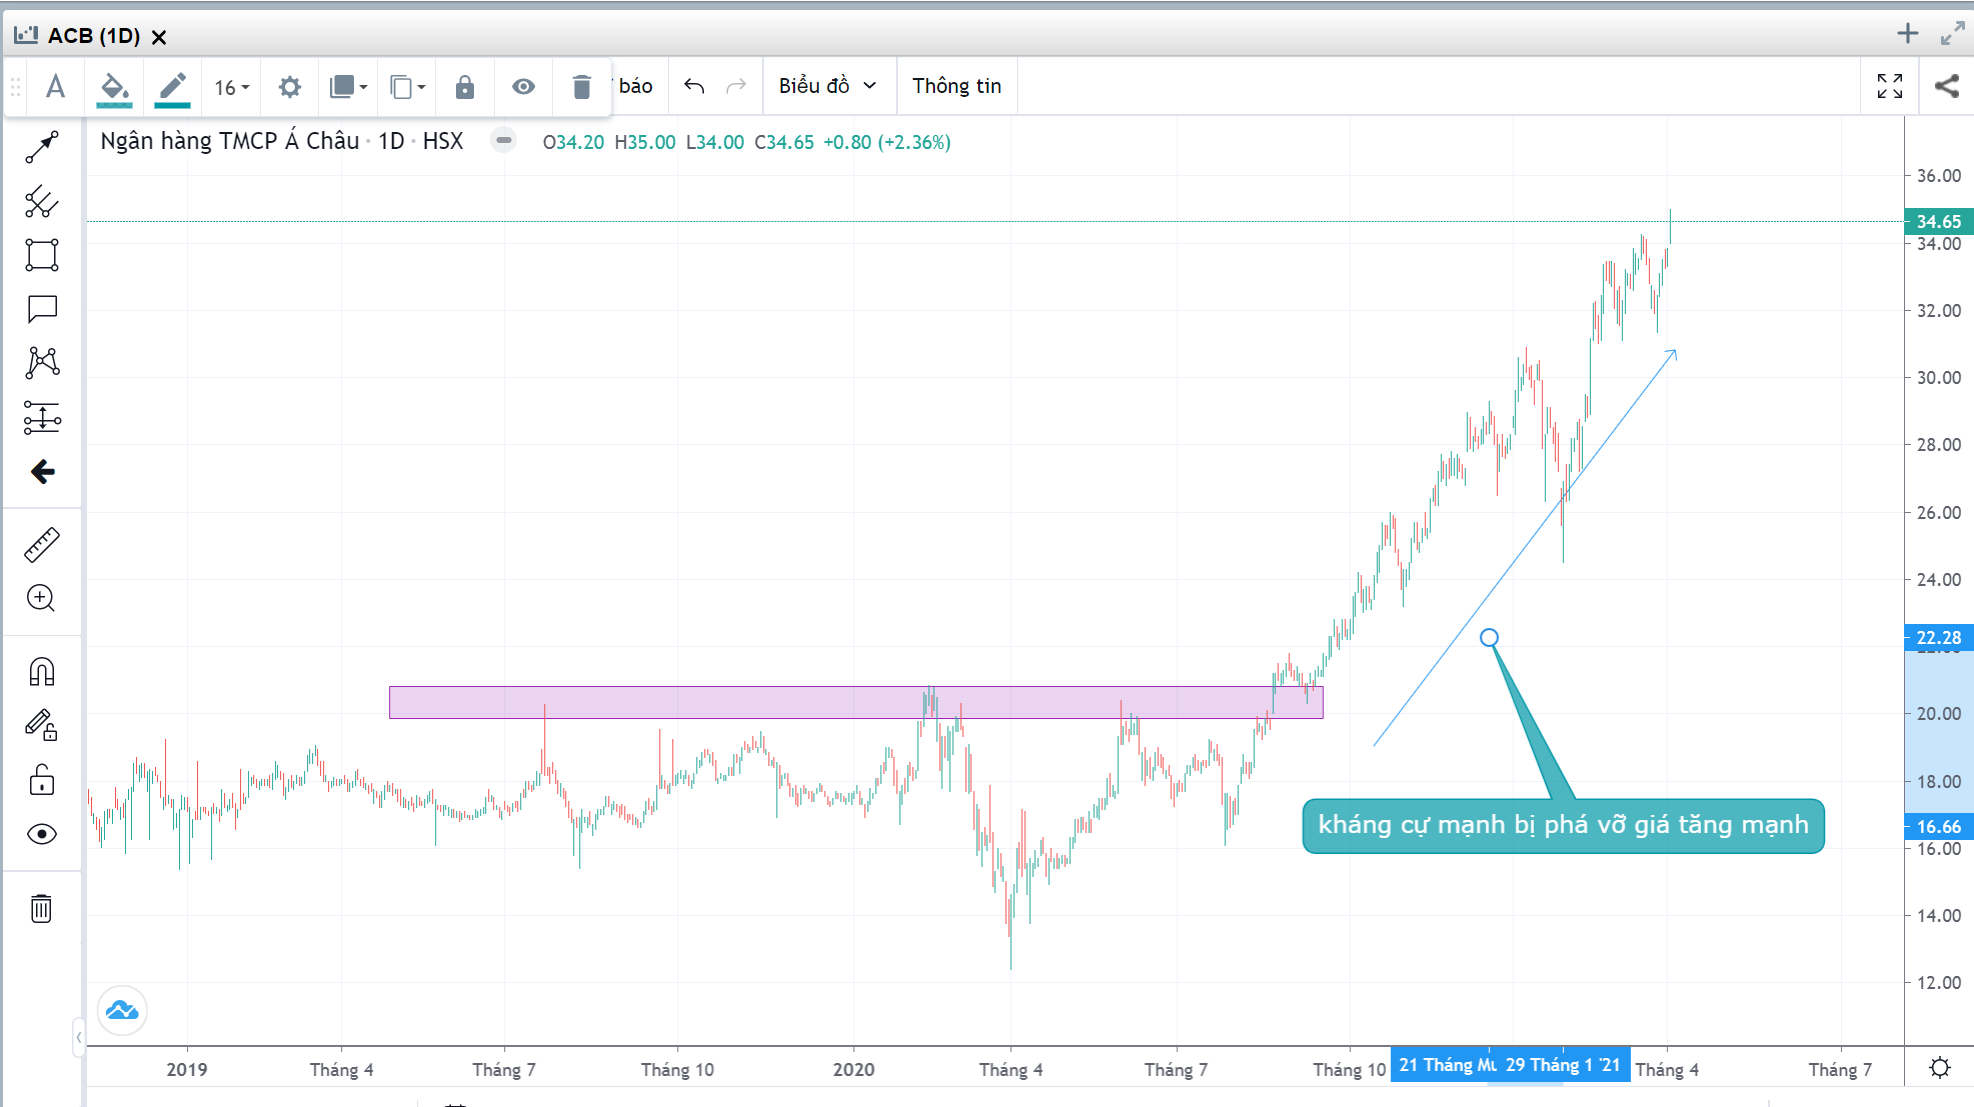Viewport: 1974px width, 1107px height.
Task: Select the callout text 'kháng cự mạnh'
Action: click(1563, 825)
